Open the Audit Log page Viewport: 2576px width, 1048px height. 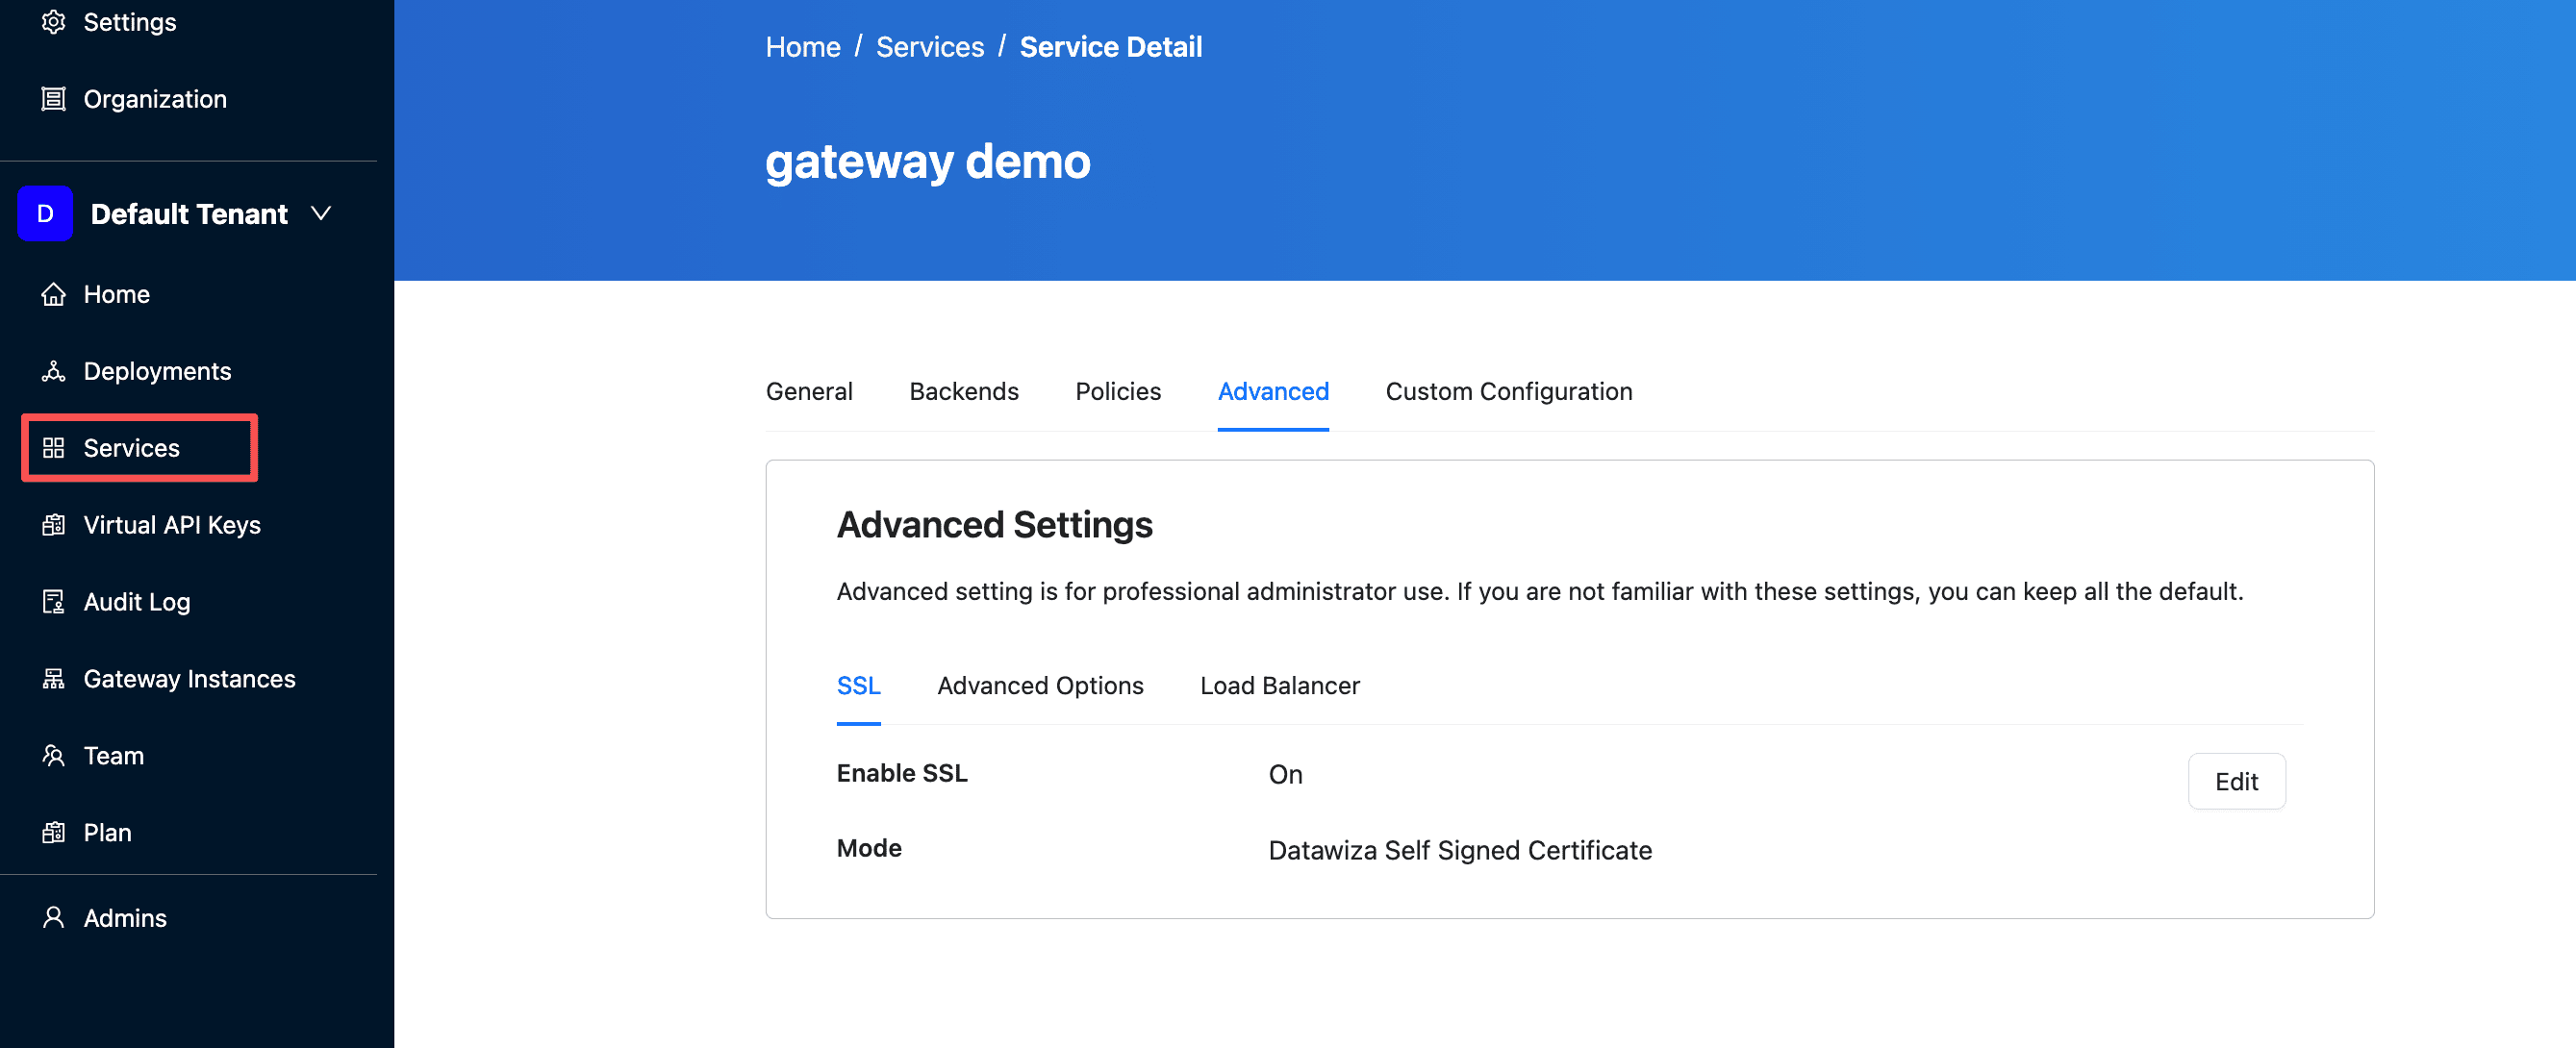click(137, 602)
